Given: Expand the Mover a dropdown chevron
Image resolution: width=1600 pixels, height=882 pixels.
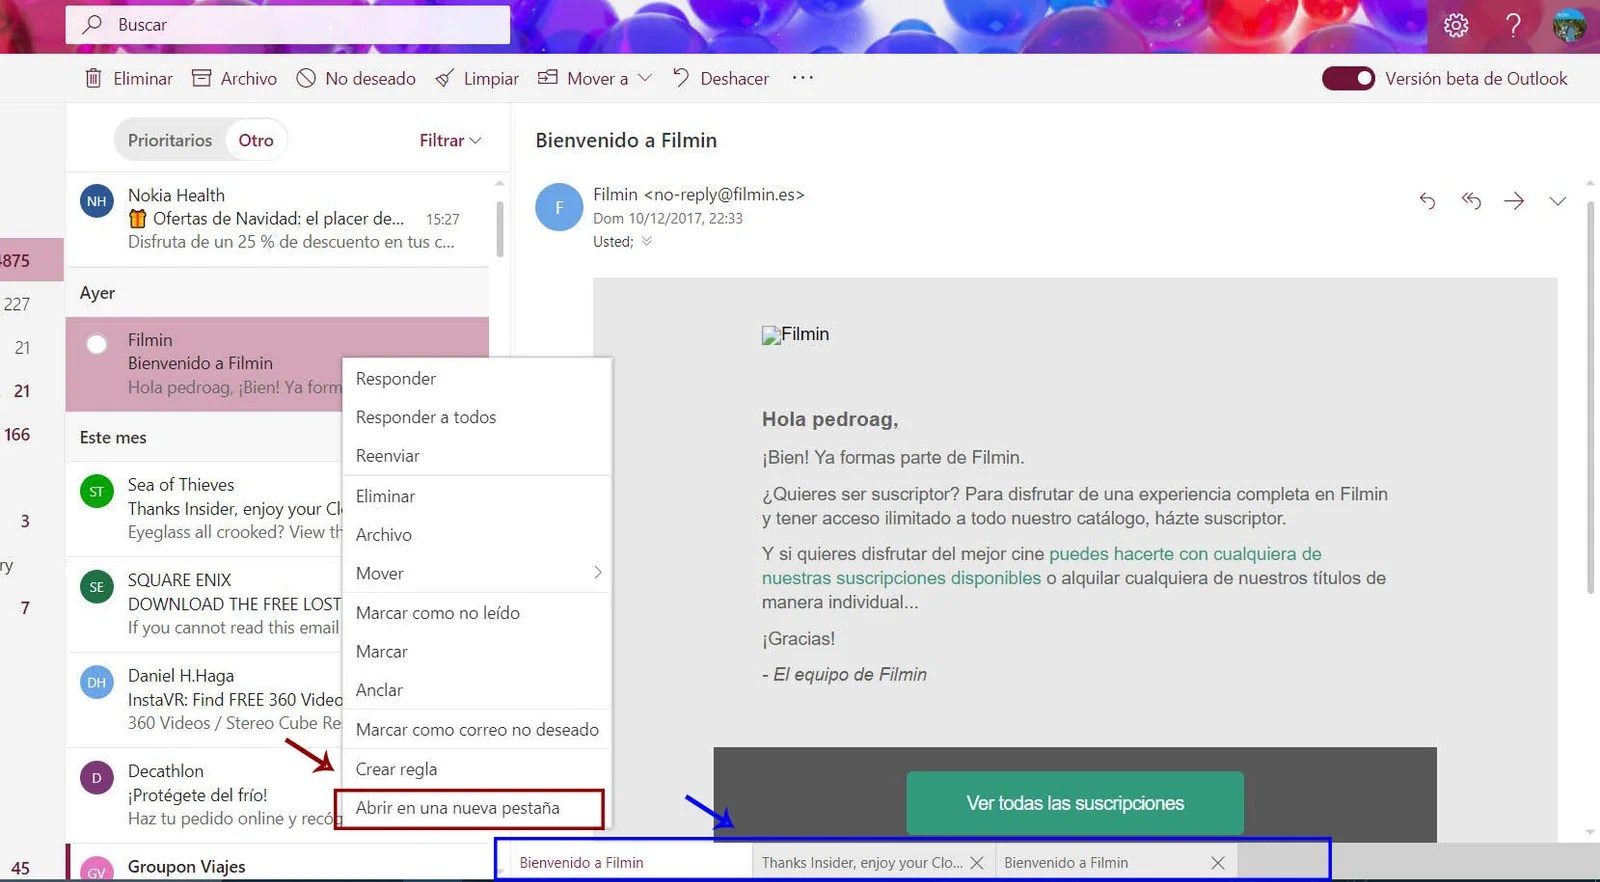Looking at the screenshot, I should point(645,78).
